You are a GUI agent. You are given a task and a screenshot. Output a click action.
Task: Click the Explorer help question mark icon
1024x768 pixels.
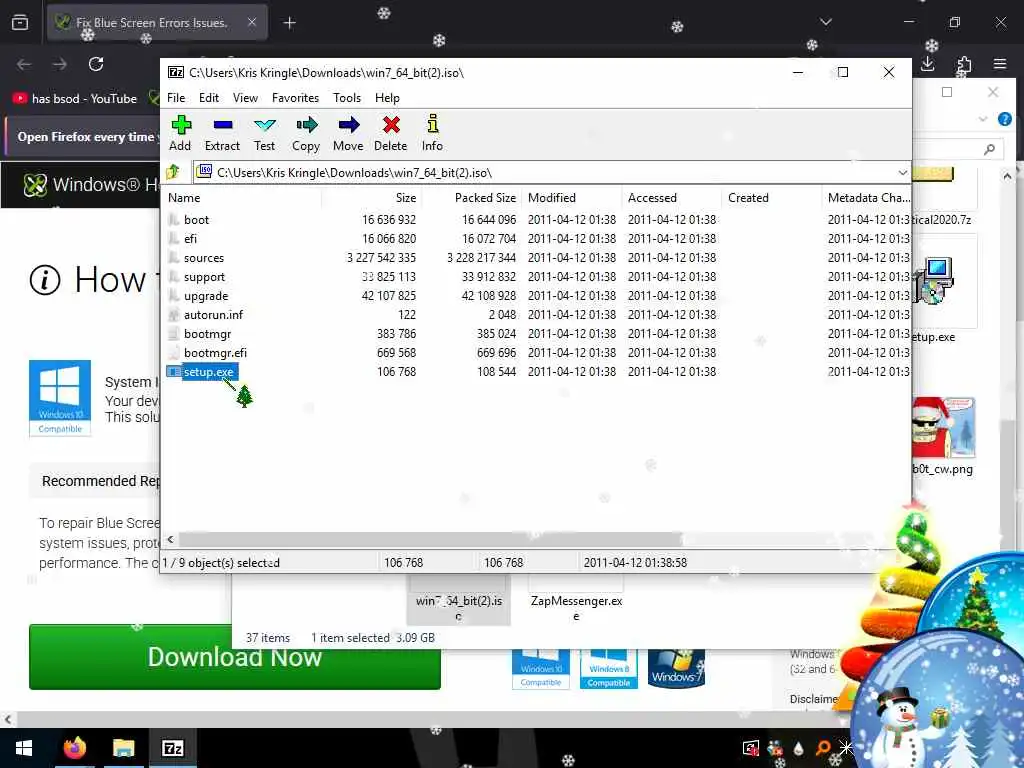click(x=1004, y=119)
